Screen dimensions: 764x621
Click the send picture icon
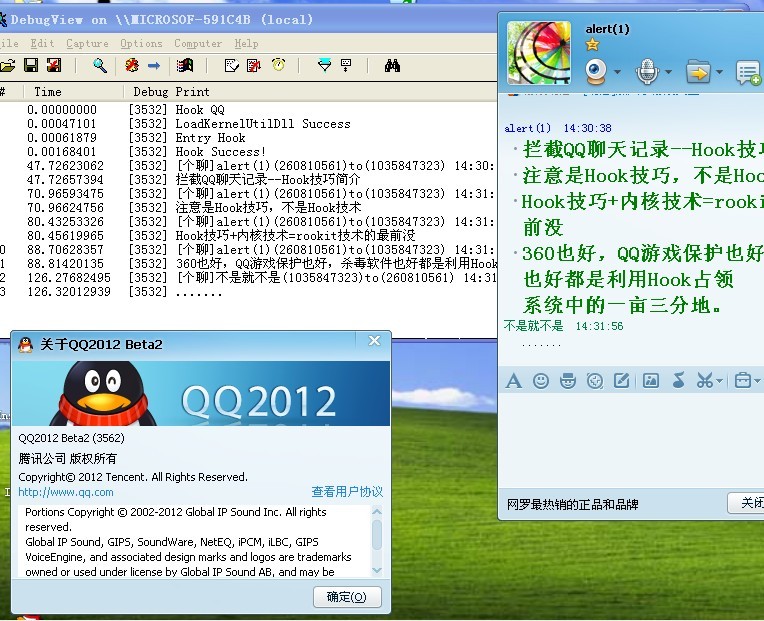click(651, 380)
